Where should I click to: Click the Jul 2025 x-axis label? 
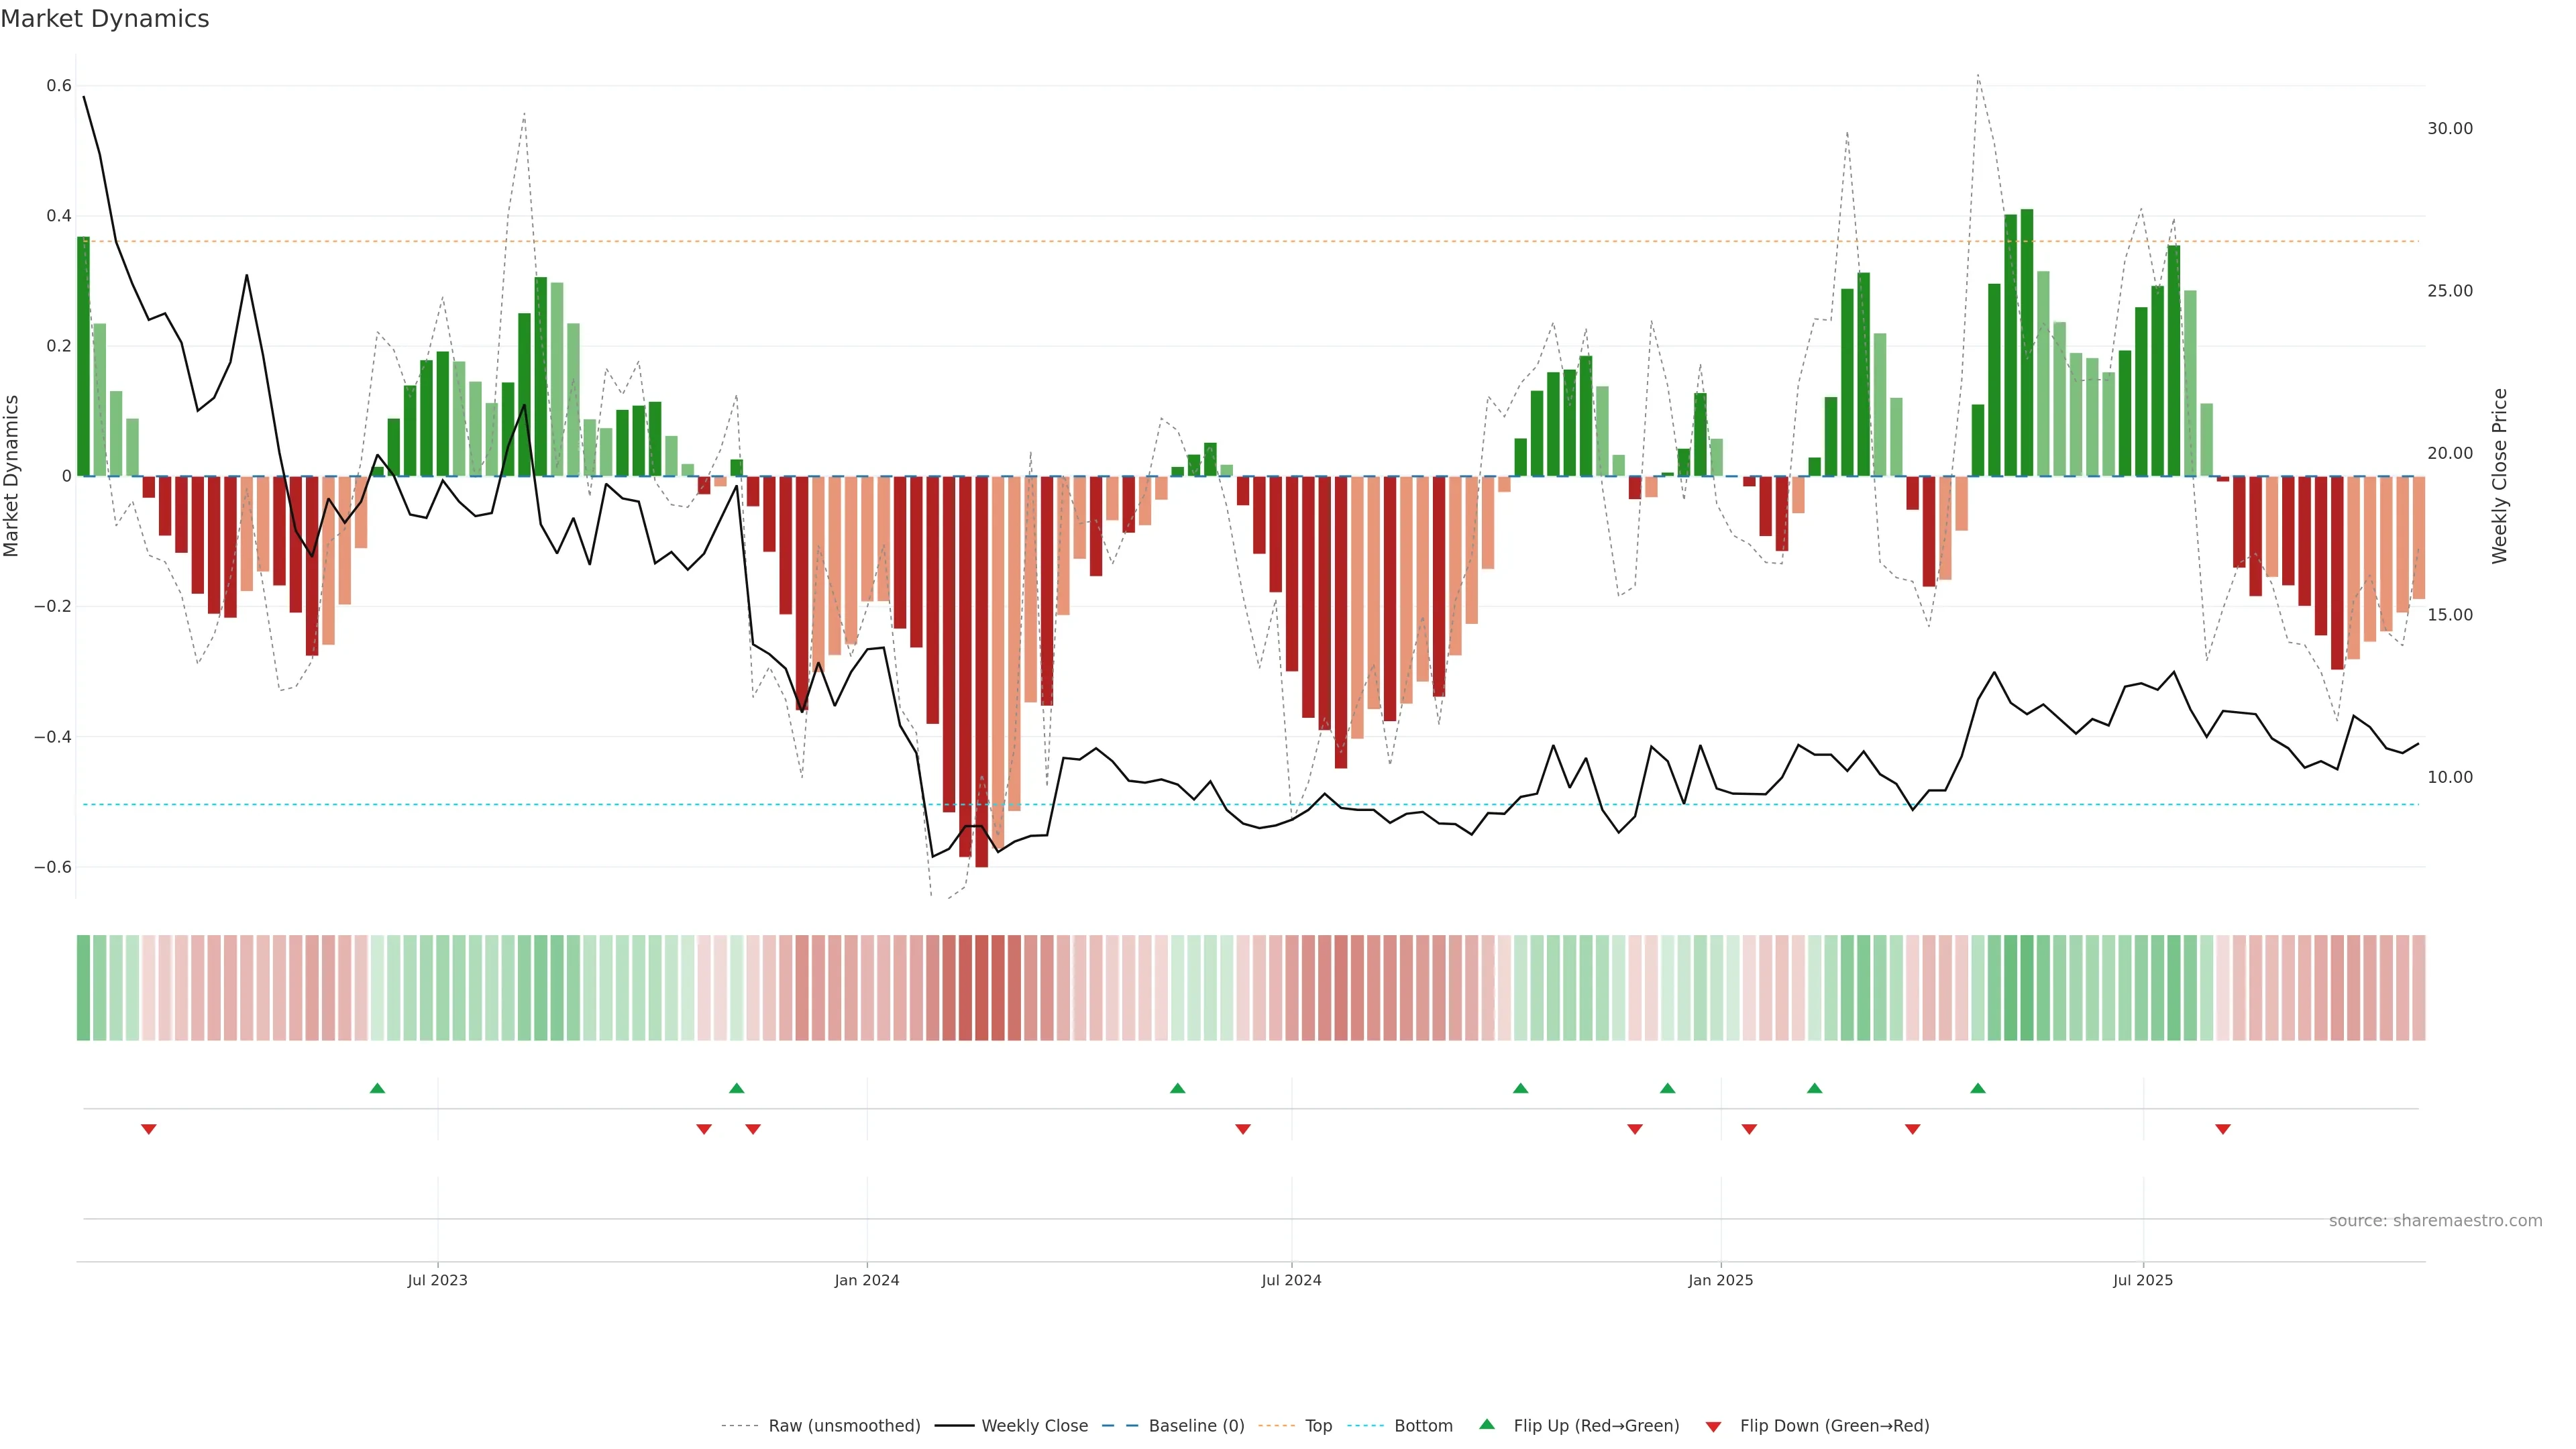coord(2142,1280)
